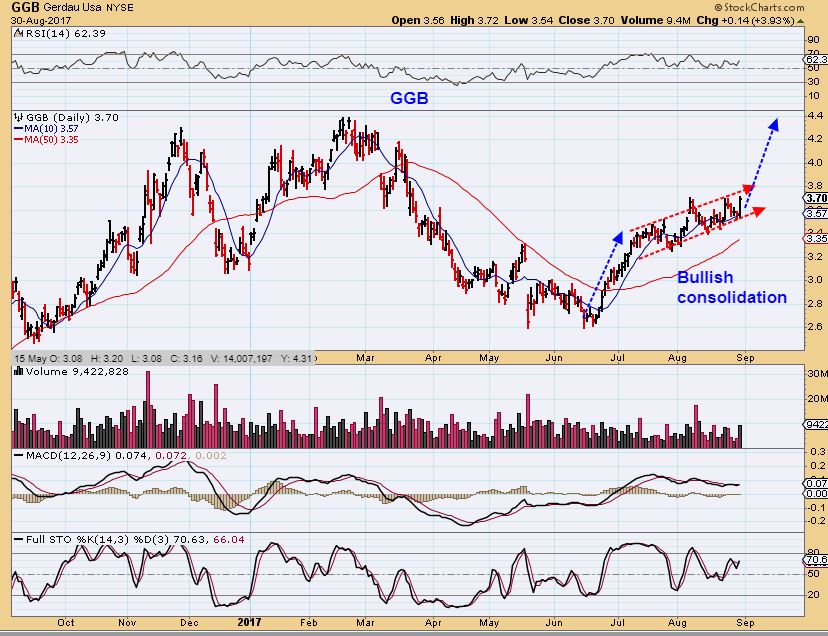Click the 0.072 MACD signal value
This screenshot has height=636, width=828.
pyautogui.click(x=172, y=455)
